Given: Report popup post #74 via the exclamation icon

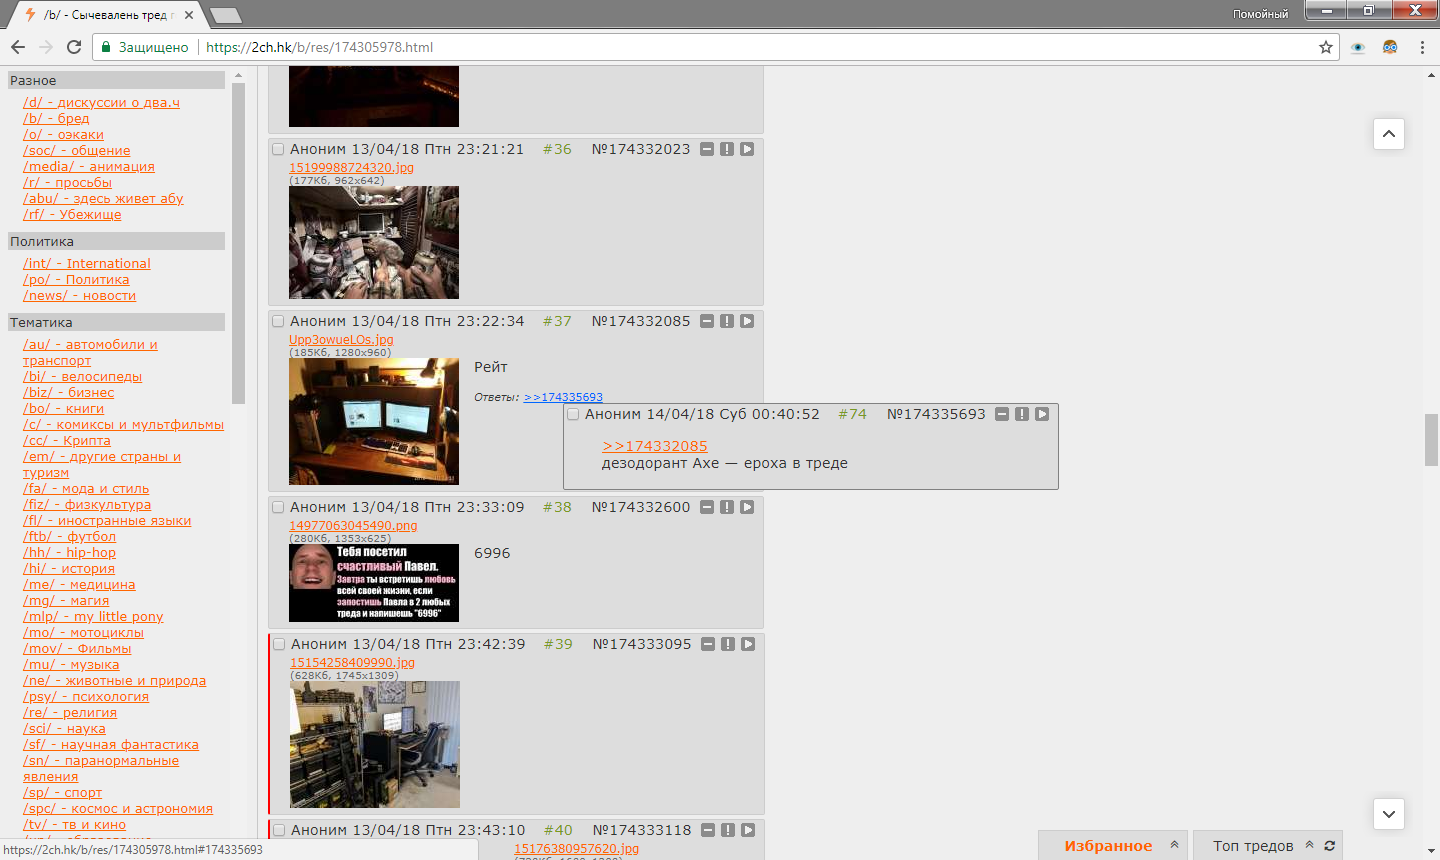Looking at the screenshot, I should tap(1022, 414).
